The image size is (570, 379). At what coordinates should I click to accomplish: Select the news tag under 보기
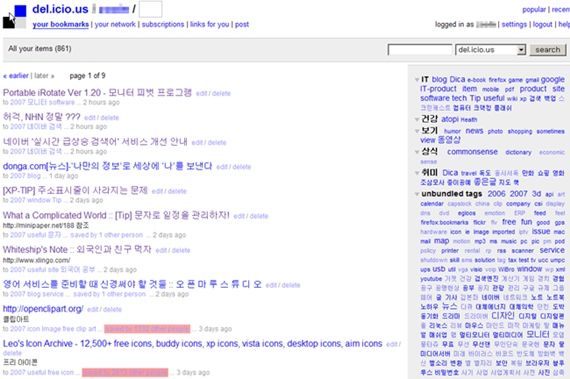point(474,131)
